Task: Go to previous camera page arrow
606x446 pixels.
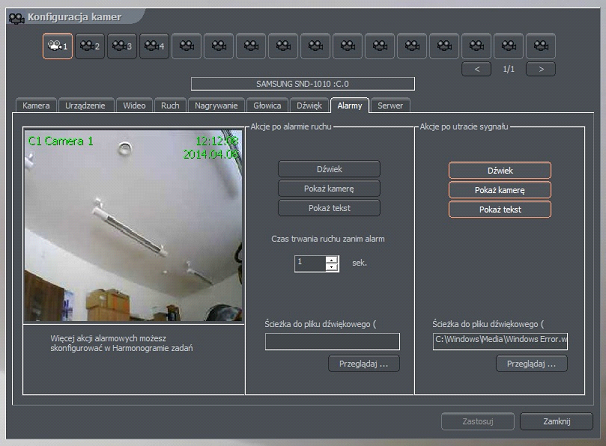Action: [477, 68]
